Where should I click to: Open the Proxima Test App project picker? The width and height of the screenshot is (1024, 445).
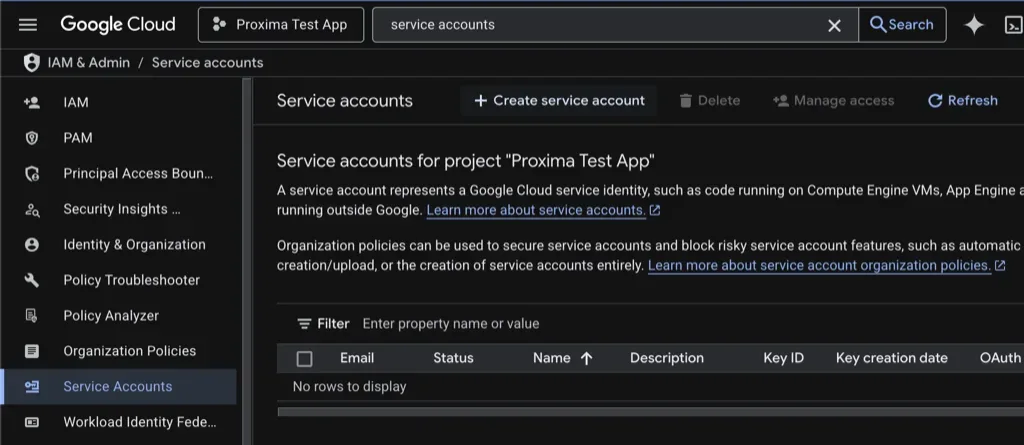281,25
